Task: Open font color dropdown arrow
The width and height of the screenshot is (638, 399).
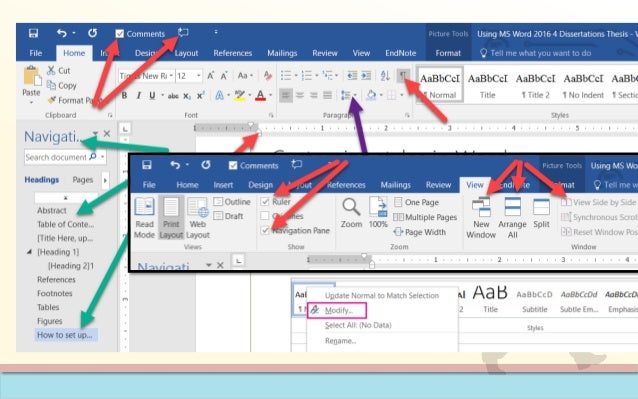Action: [x=270, y=96]
